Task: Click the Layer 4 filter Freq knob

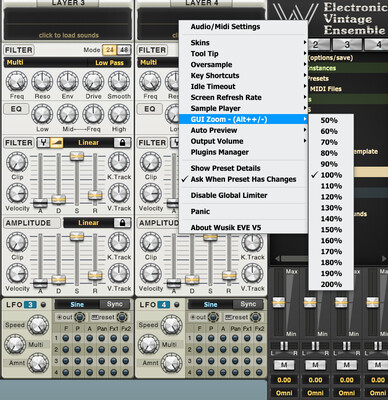Action: pyautogui.click(x=150, y=82)
